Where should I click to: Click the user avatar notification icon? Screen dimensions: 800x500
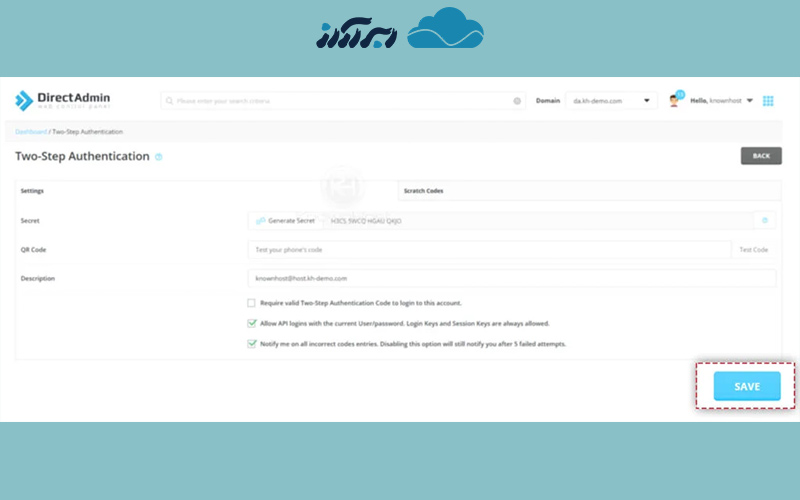click(x=675, y=101)
